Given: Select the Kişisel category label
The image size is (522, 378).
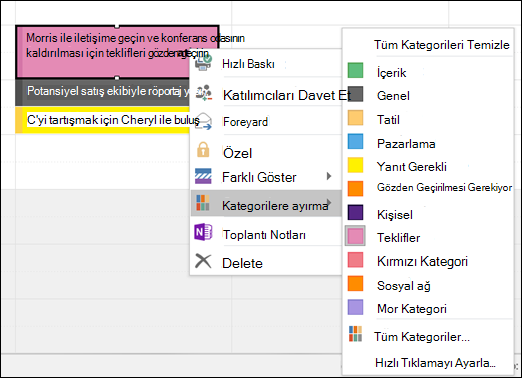Looking at the screenshot, I should tap(395, 215).
